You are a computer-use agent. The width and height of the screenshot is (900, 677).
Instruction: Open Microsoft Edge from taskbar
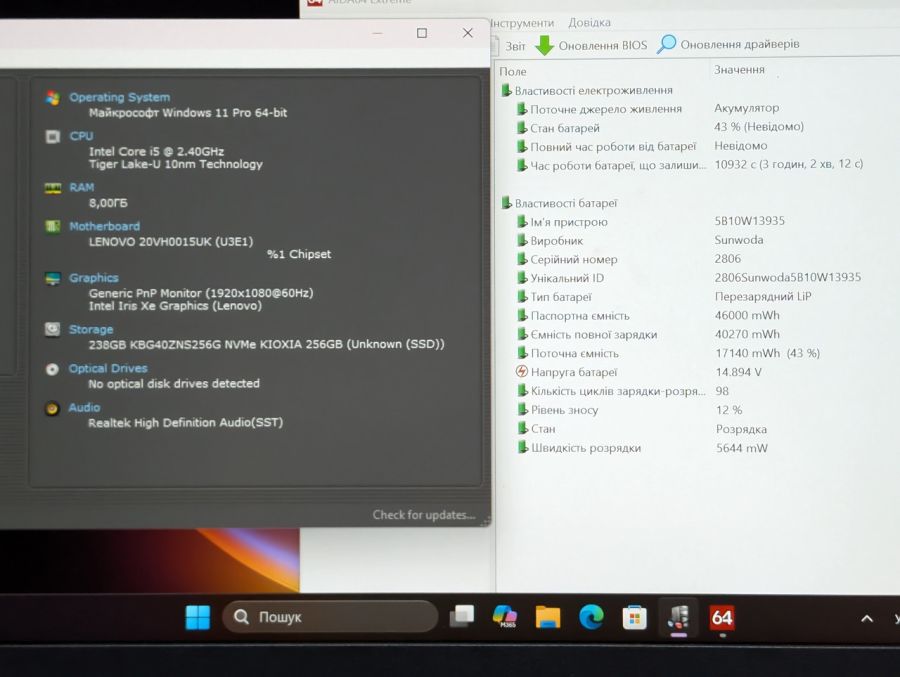pos(591,617)
